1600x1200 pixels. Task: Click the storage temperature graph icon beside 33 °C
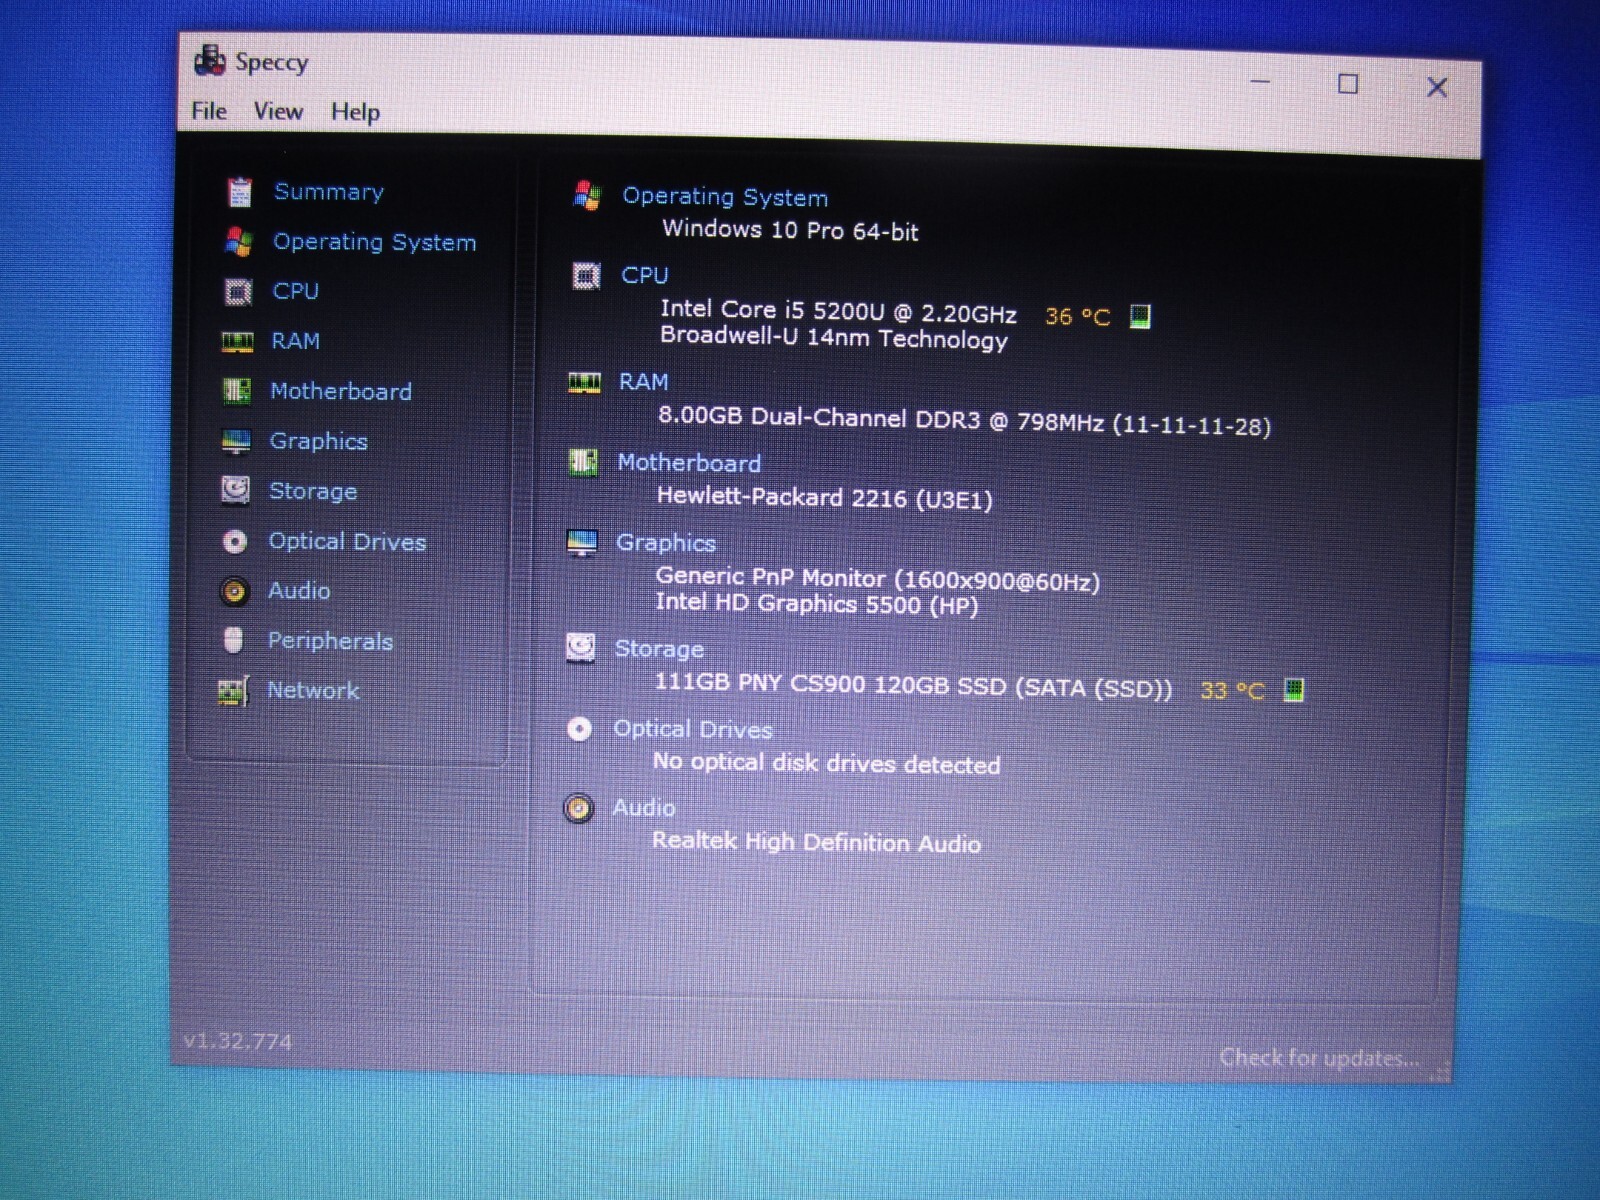click(1294, 690)
